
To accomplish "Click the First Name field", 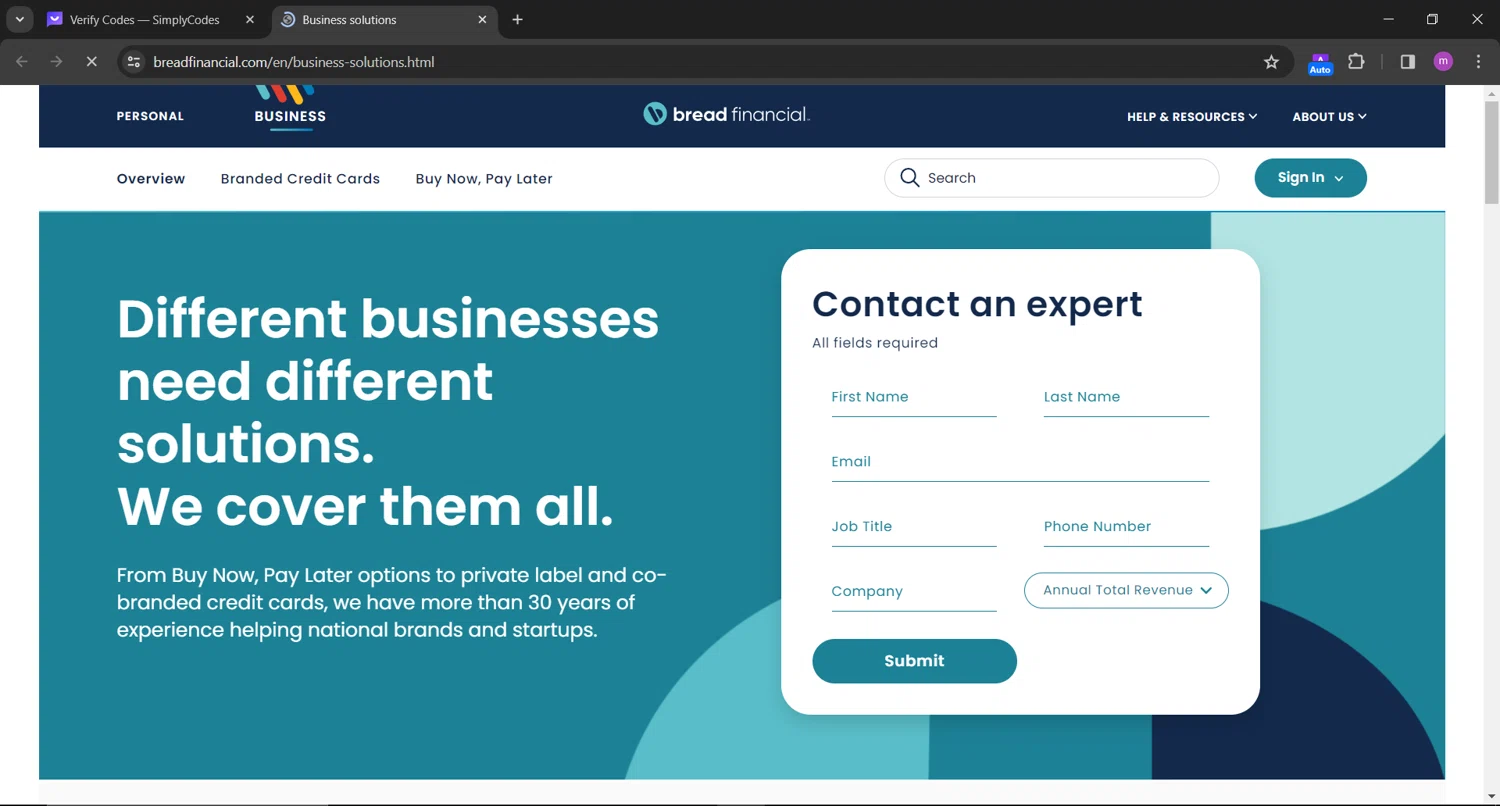I will tap(914, 397).
